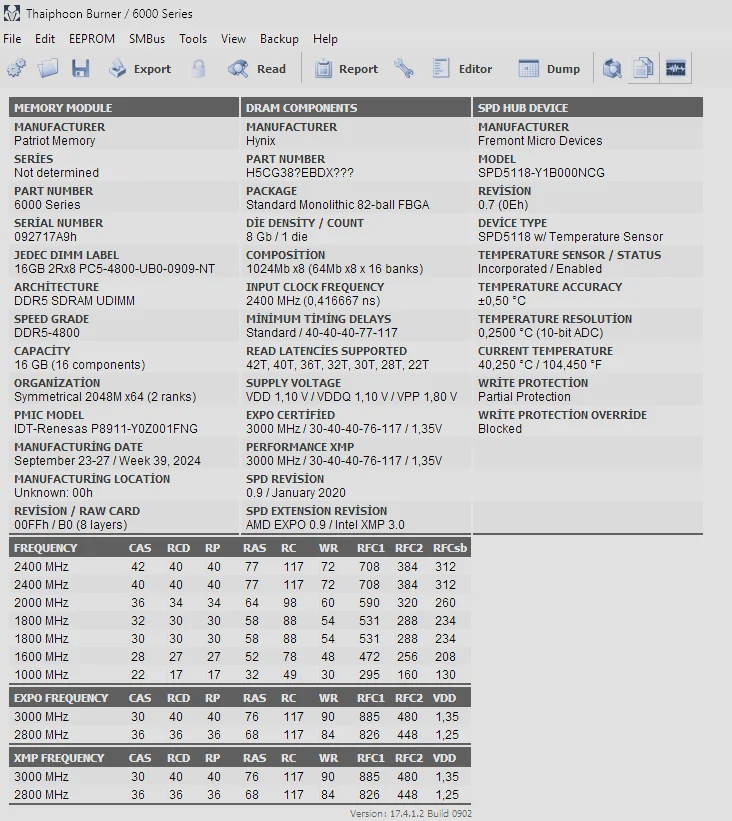732x821 pixels.
Task: Open the Tools menu
Action: click(x=193, y=39)
